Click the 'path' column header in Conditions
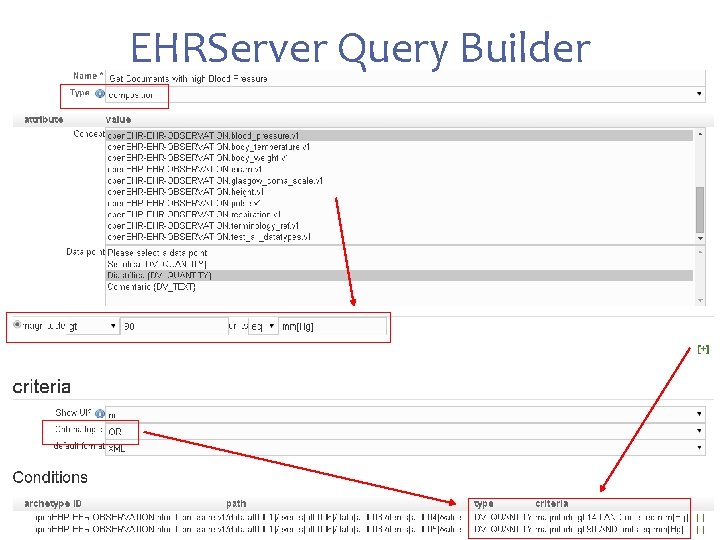This screenshot has width=720, height=540. coord(236,504)
